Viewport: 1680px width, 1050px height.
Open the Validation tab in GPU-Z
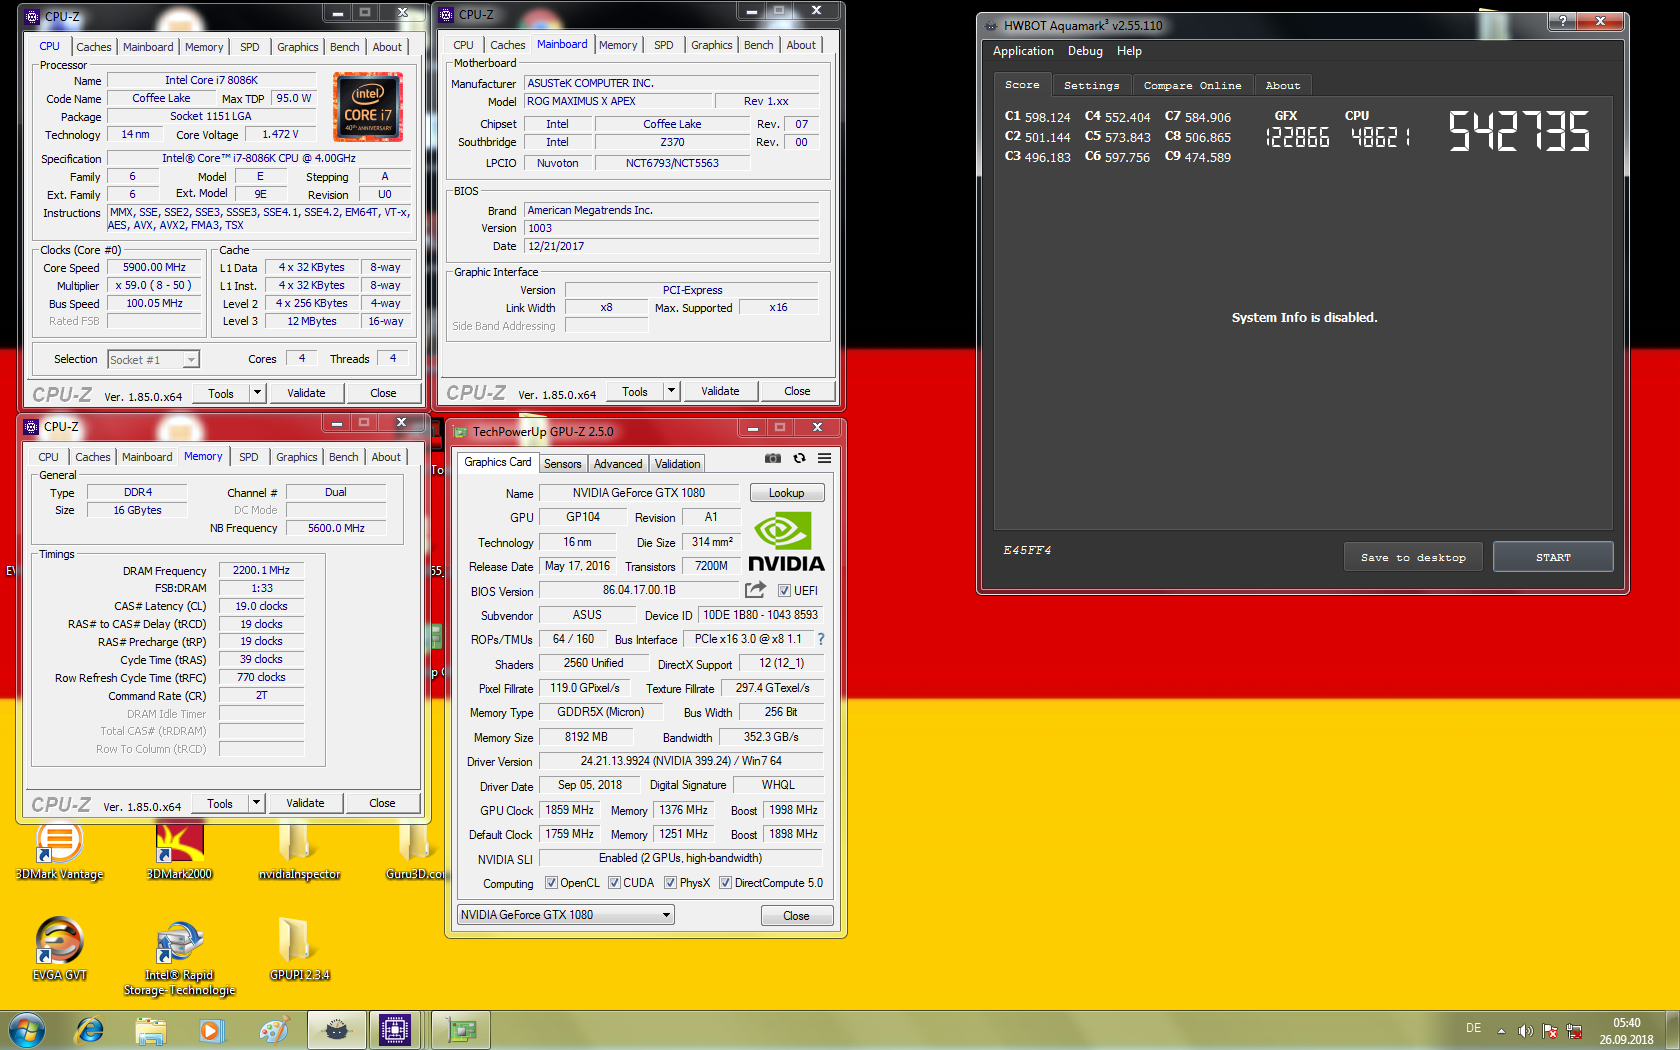[677, 464]
